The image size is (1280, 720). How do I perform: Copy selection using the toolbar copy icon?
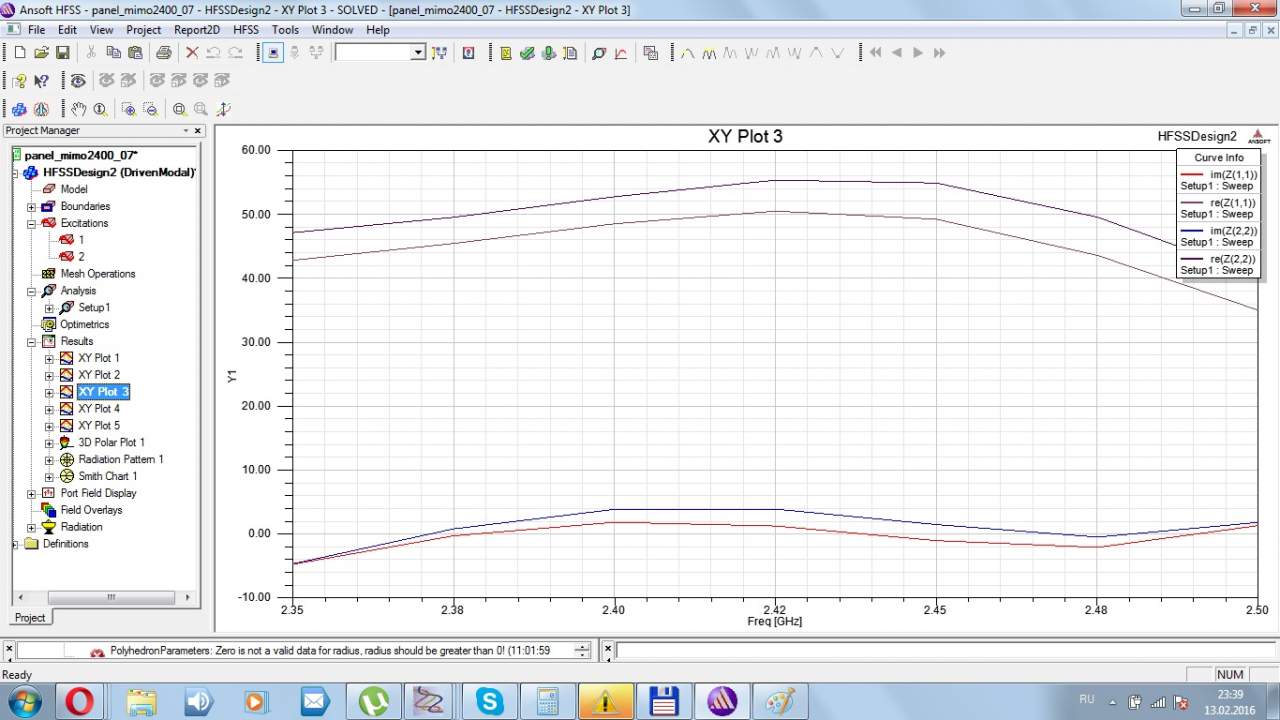(x=113, y=53)
